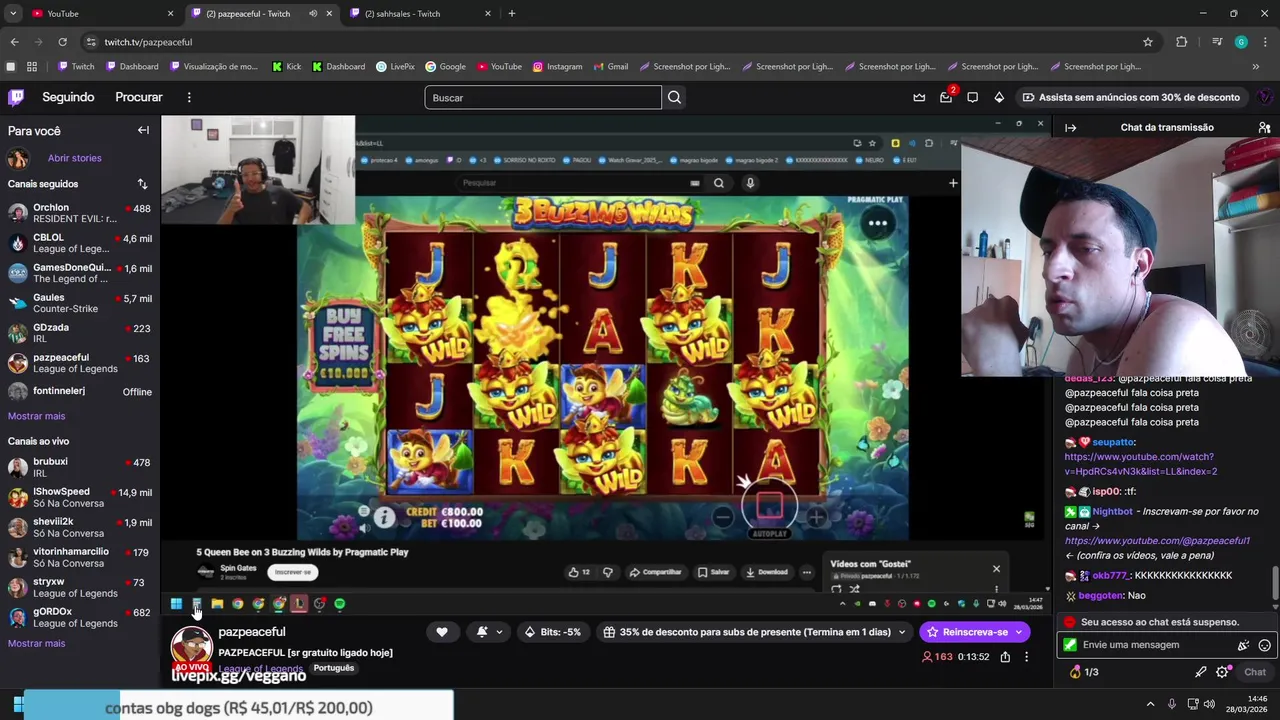This screenshot has width=1280, height=720.
Task: Open Nightbot's youtube.com/@pazpeaceful1 link
Action: [1157, 541]
